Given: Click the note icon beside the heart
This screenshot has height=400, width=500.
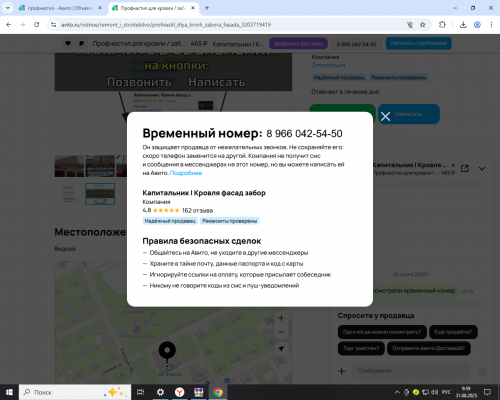Looking at the screenshot, I should 81,43.
